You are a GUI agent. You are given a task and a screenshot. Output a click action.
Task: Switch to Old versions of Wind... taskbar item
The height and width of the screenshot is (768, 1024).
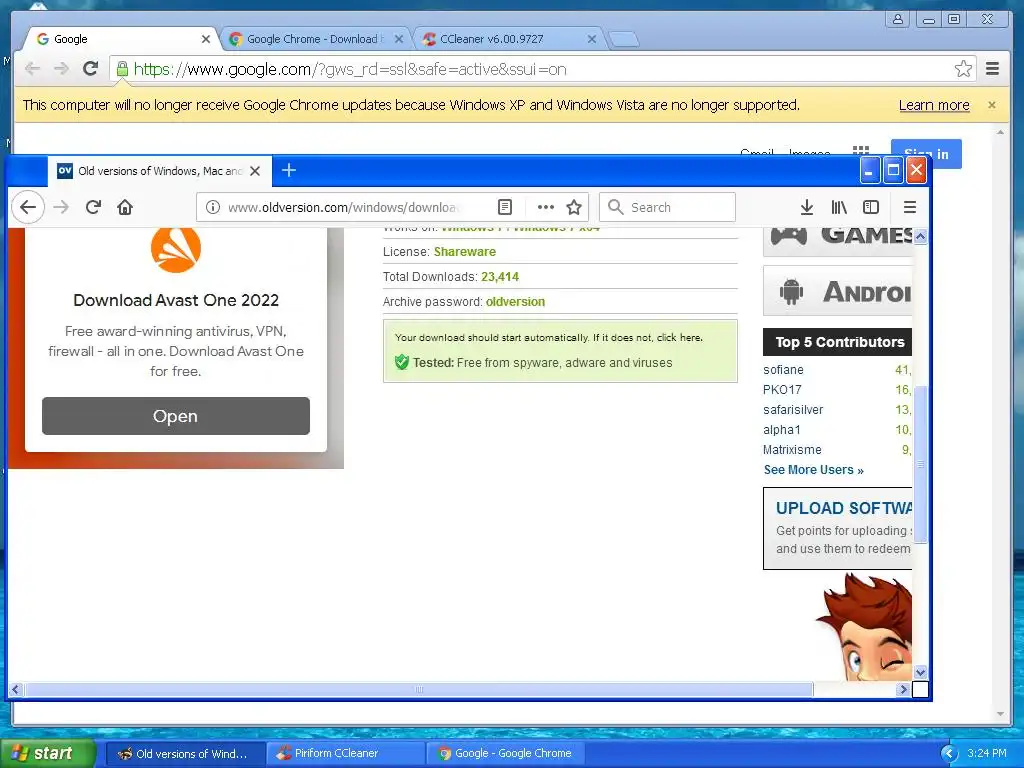pyautogui.click(x=185, y=753)
